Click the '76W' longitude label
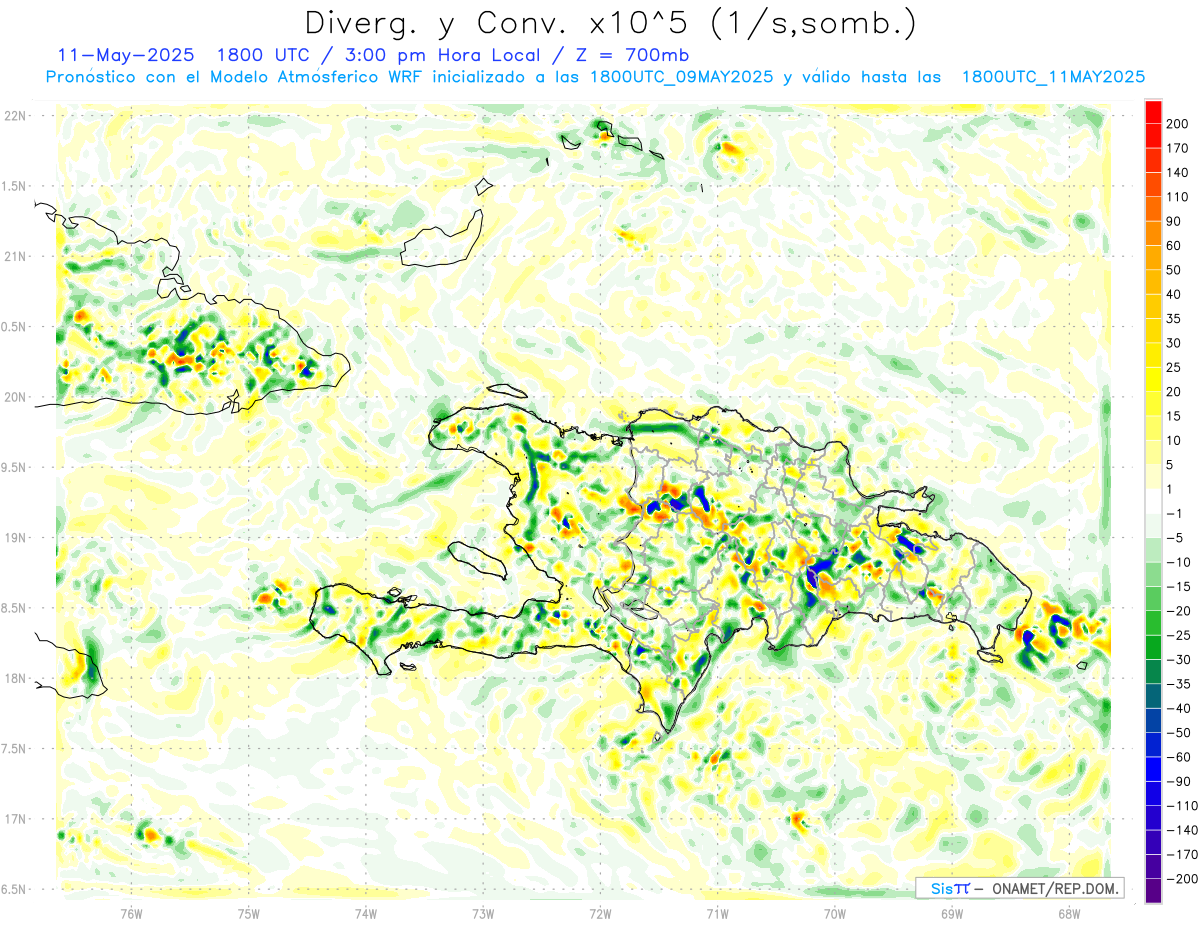Image resolution: width=1200 pixels, height=927 pixels. tap(131, 912)
